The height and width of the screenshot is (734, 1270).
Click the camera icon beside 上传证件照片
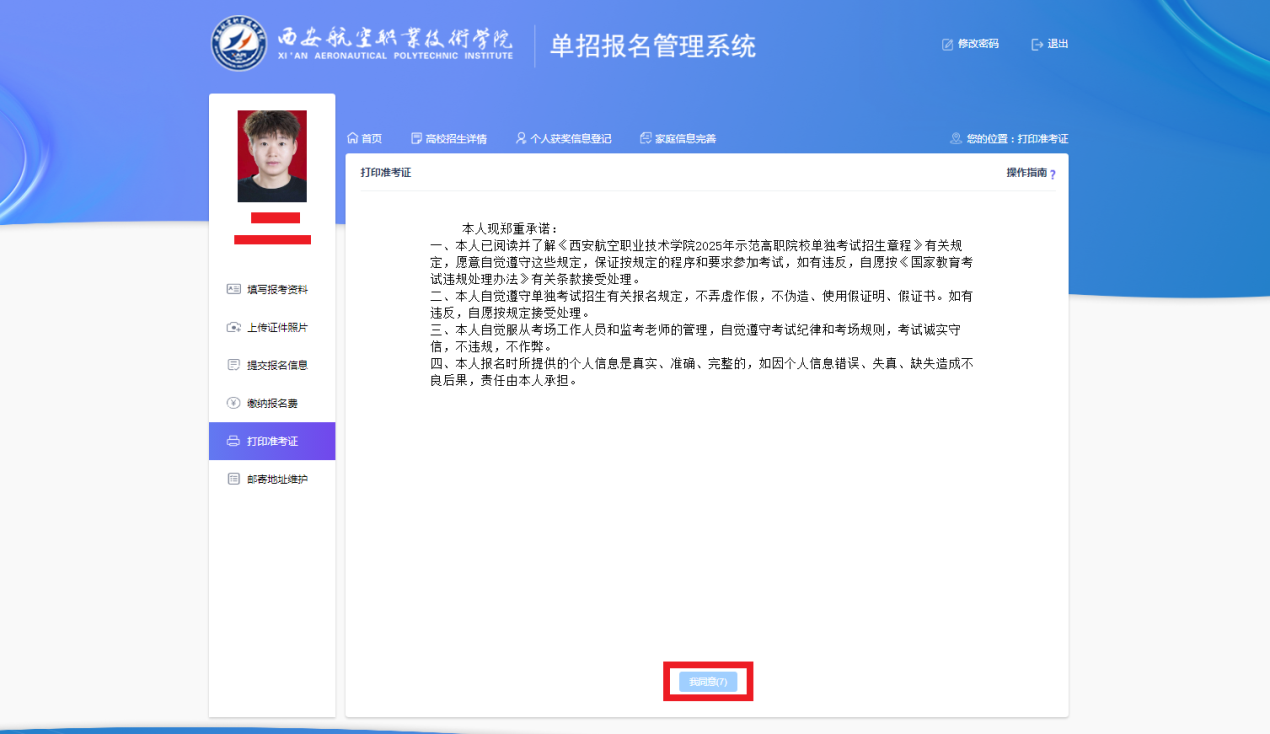click(x=233, y=327)
